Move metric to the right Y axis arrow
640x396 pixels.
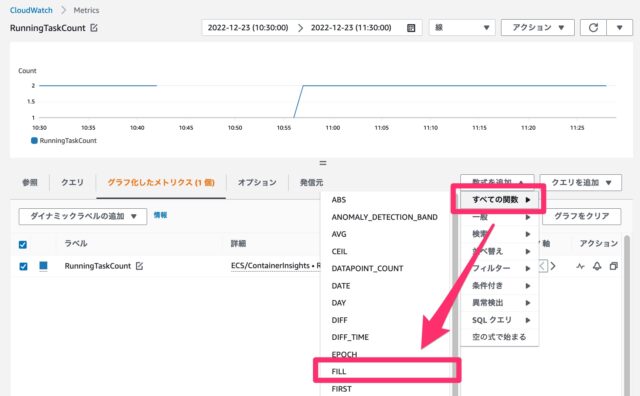pos(553,266)
